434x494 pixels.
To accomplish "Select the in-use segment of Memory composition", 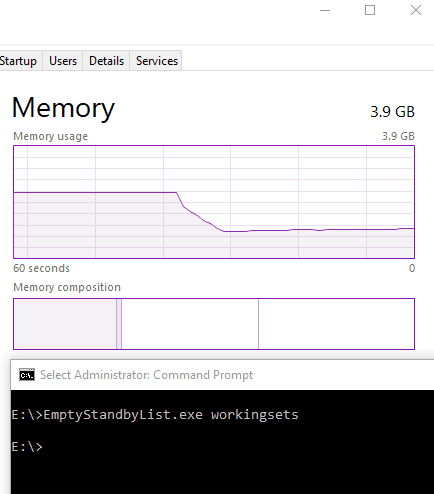I will click(65, 324).
